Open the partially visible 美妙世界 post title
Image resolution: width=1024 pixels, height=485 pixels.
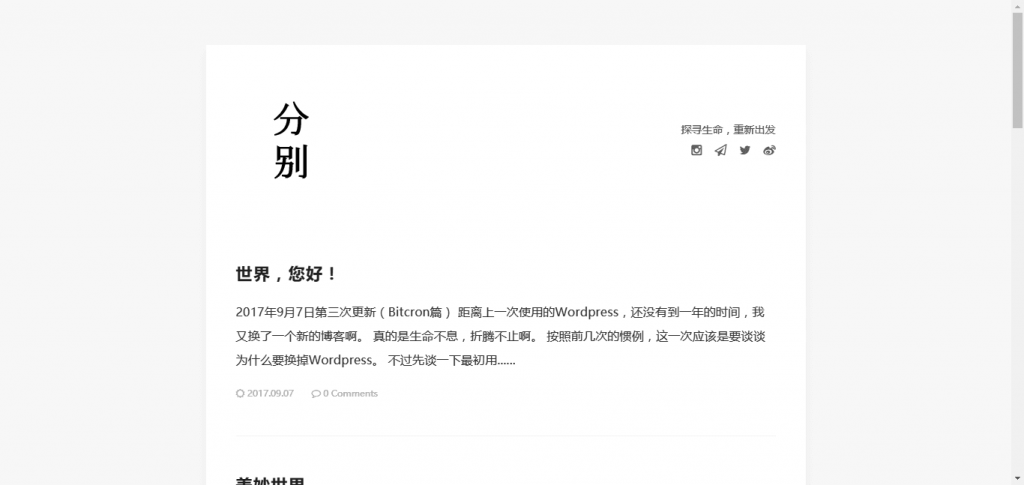270,481
